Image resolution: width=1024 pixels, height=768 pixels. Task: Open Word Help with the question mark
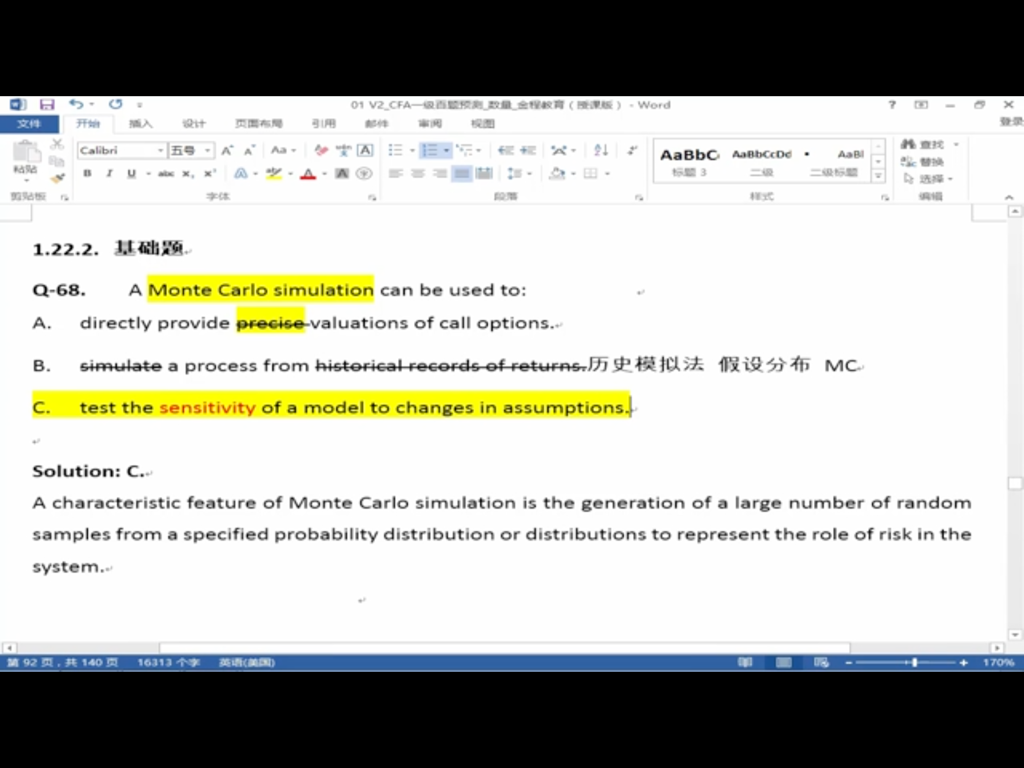point(892,104)
